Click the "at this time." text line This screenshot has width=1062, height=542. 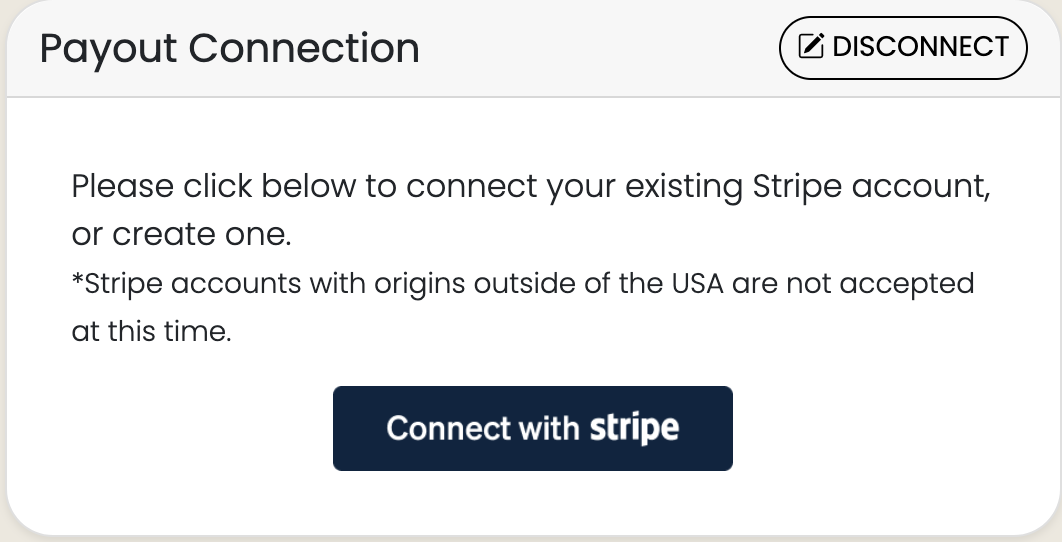(x=152, y=331)
